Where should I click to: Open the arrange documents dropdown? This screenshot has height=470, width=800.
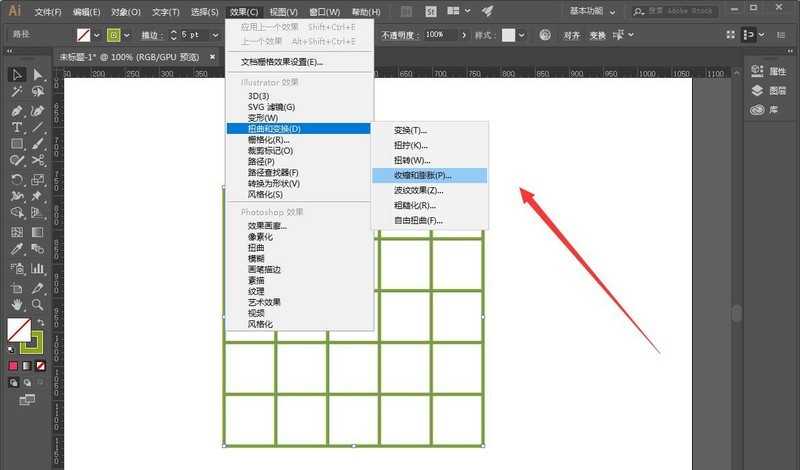tap(458, 11)
